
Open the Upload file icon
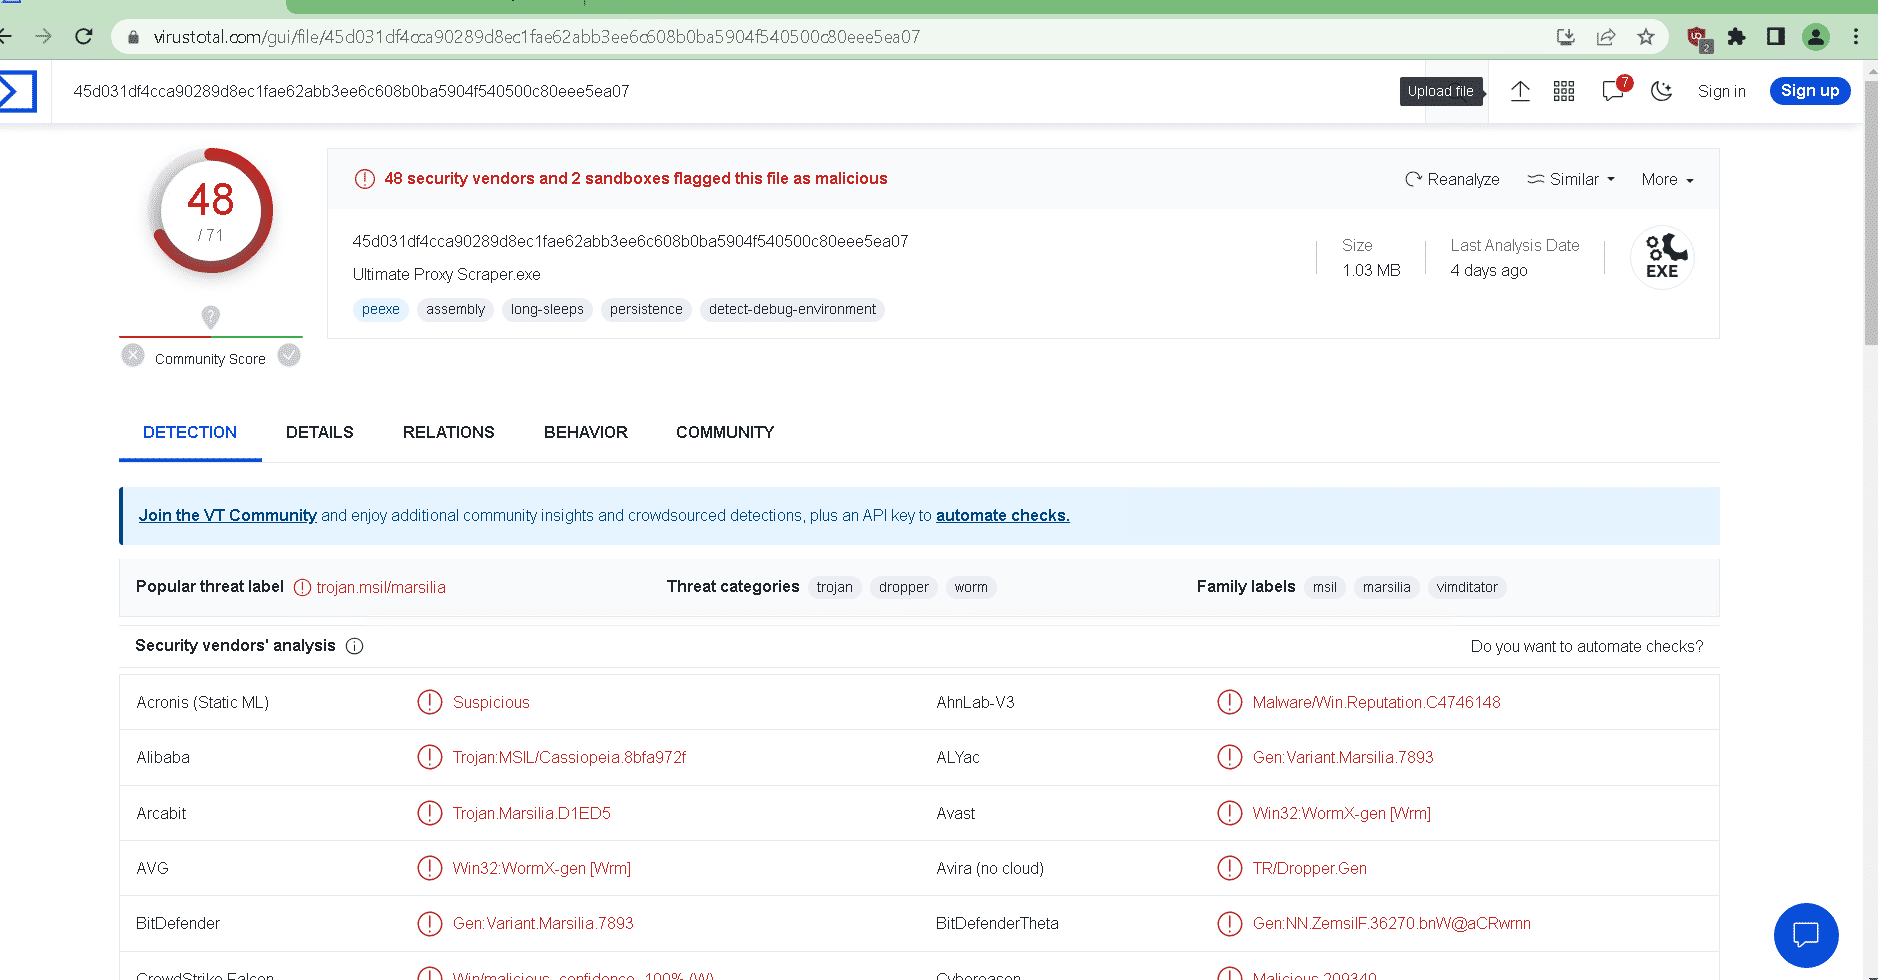click(1520, 91)
